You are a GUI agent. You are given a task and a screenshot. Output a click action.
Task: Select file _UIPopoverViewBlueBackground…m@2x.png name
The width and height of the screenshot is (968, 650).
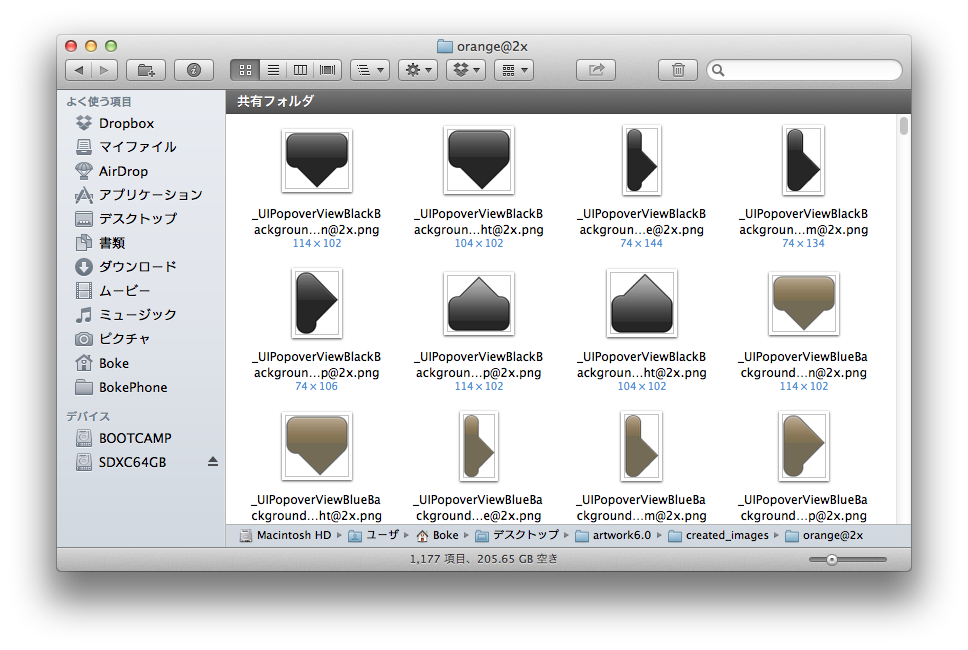click(x=641, y=507)
